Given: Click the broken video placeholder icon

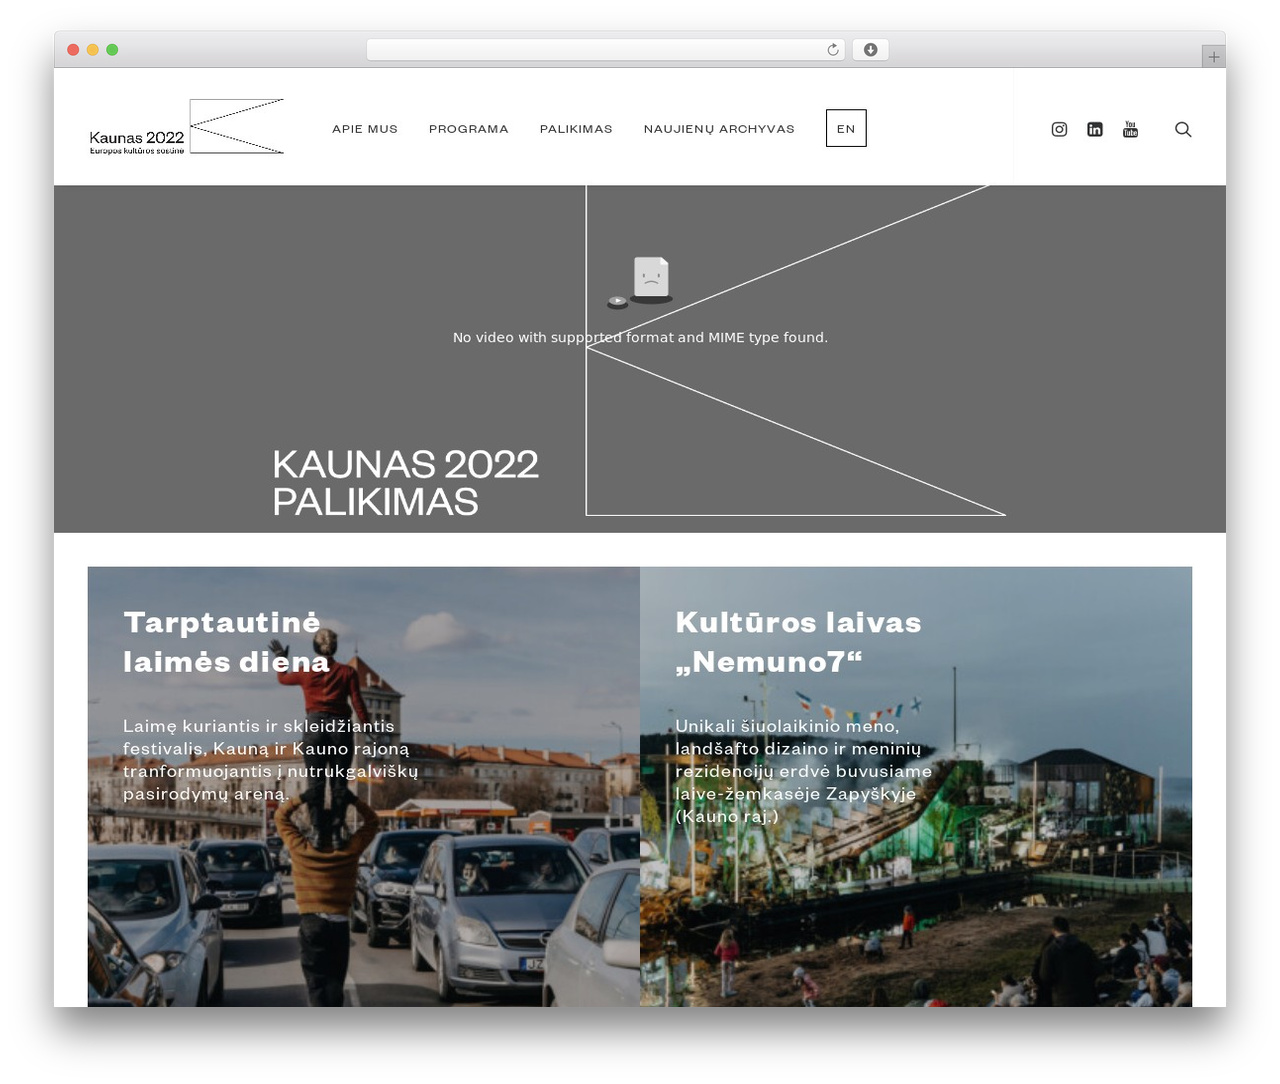Looking at the screenshot, I should [x=640, y=282].
